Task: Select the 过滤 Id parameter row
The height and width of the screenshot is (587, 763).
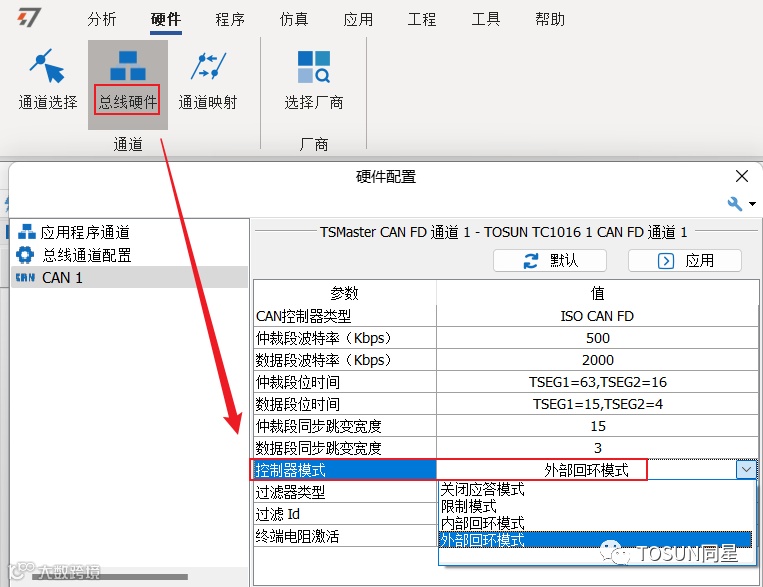Action: click(345, 514)
